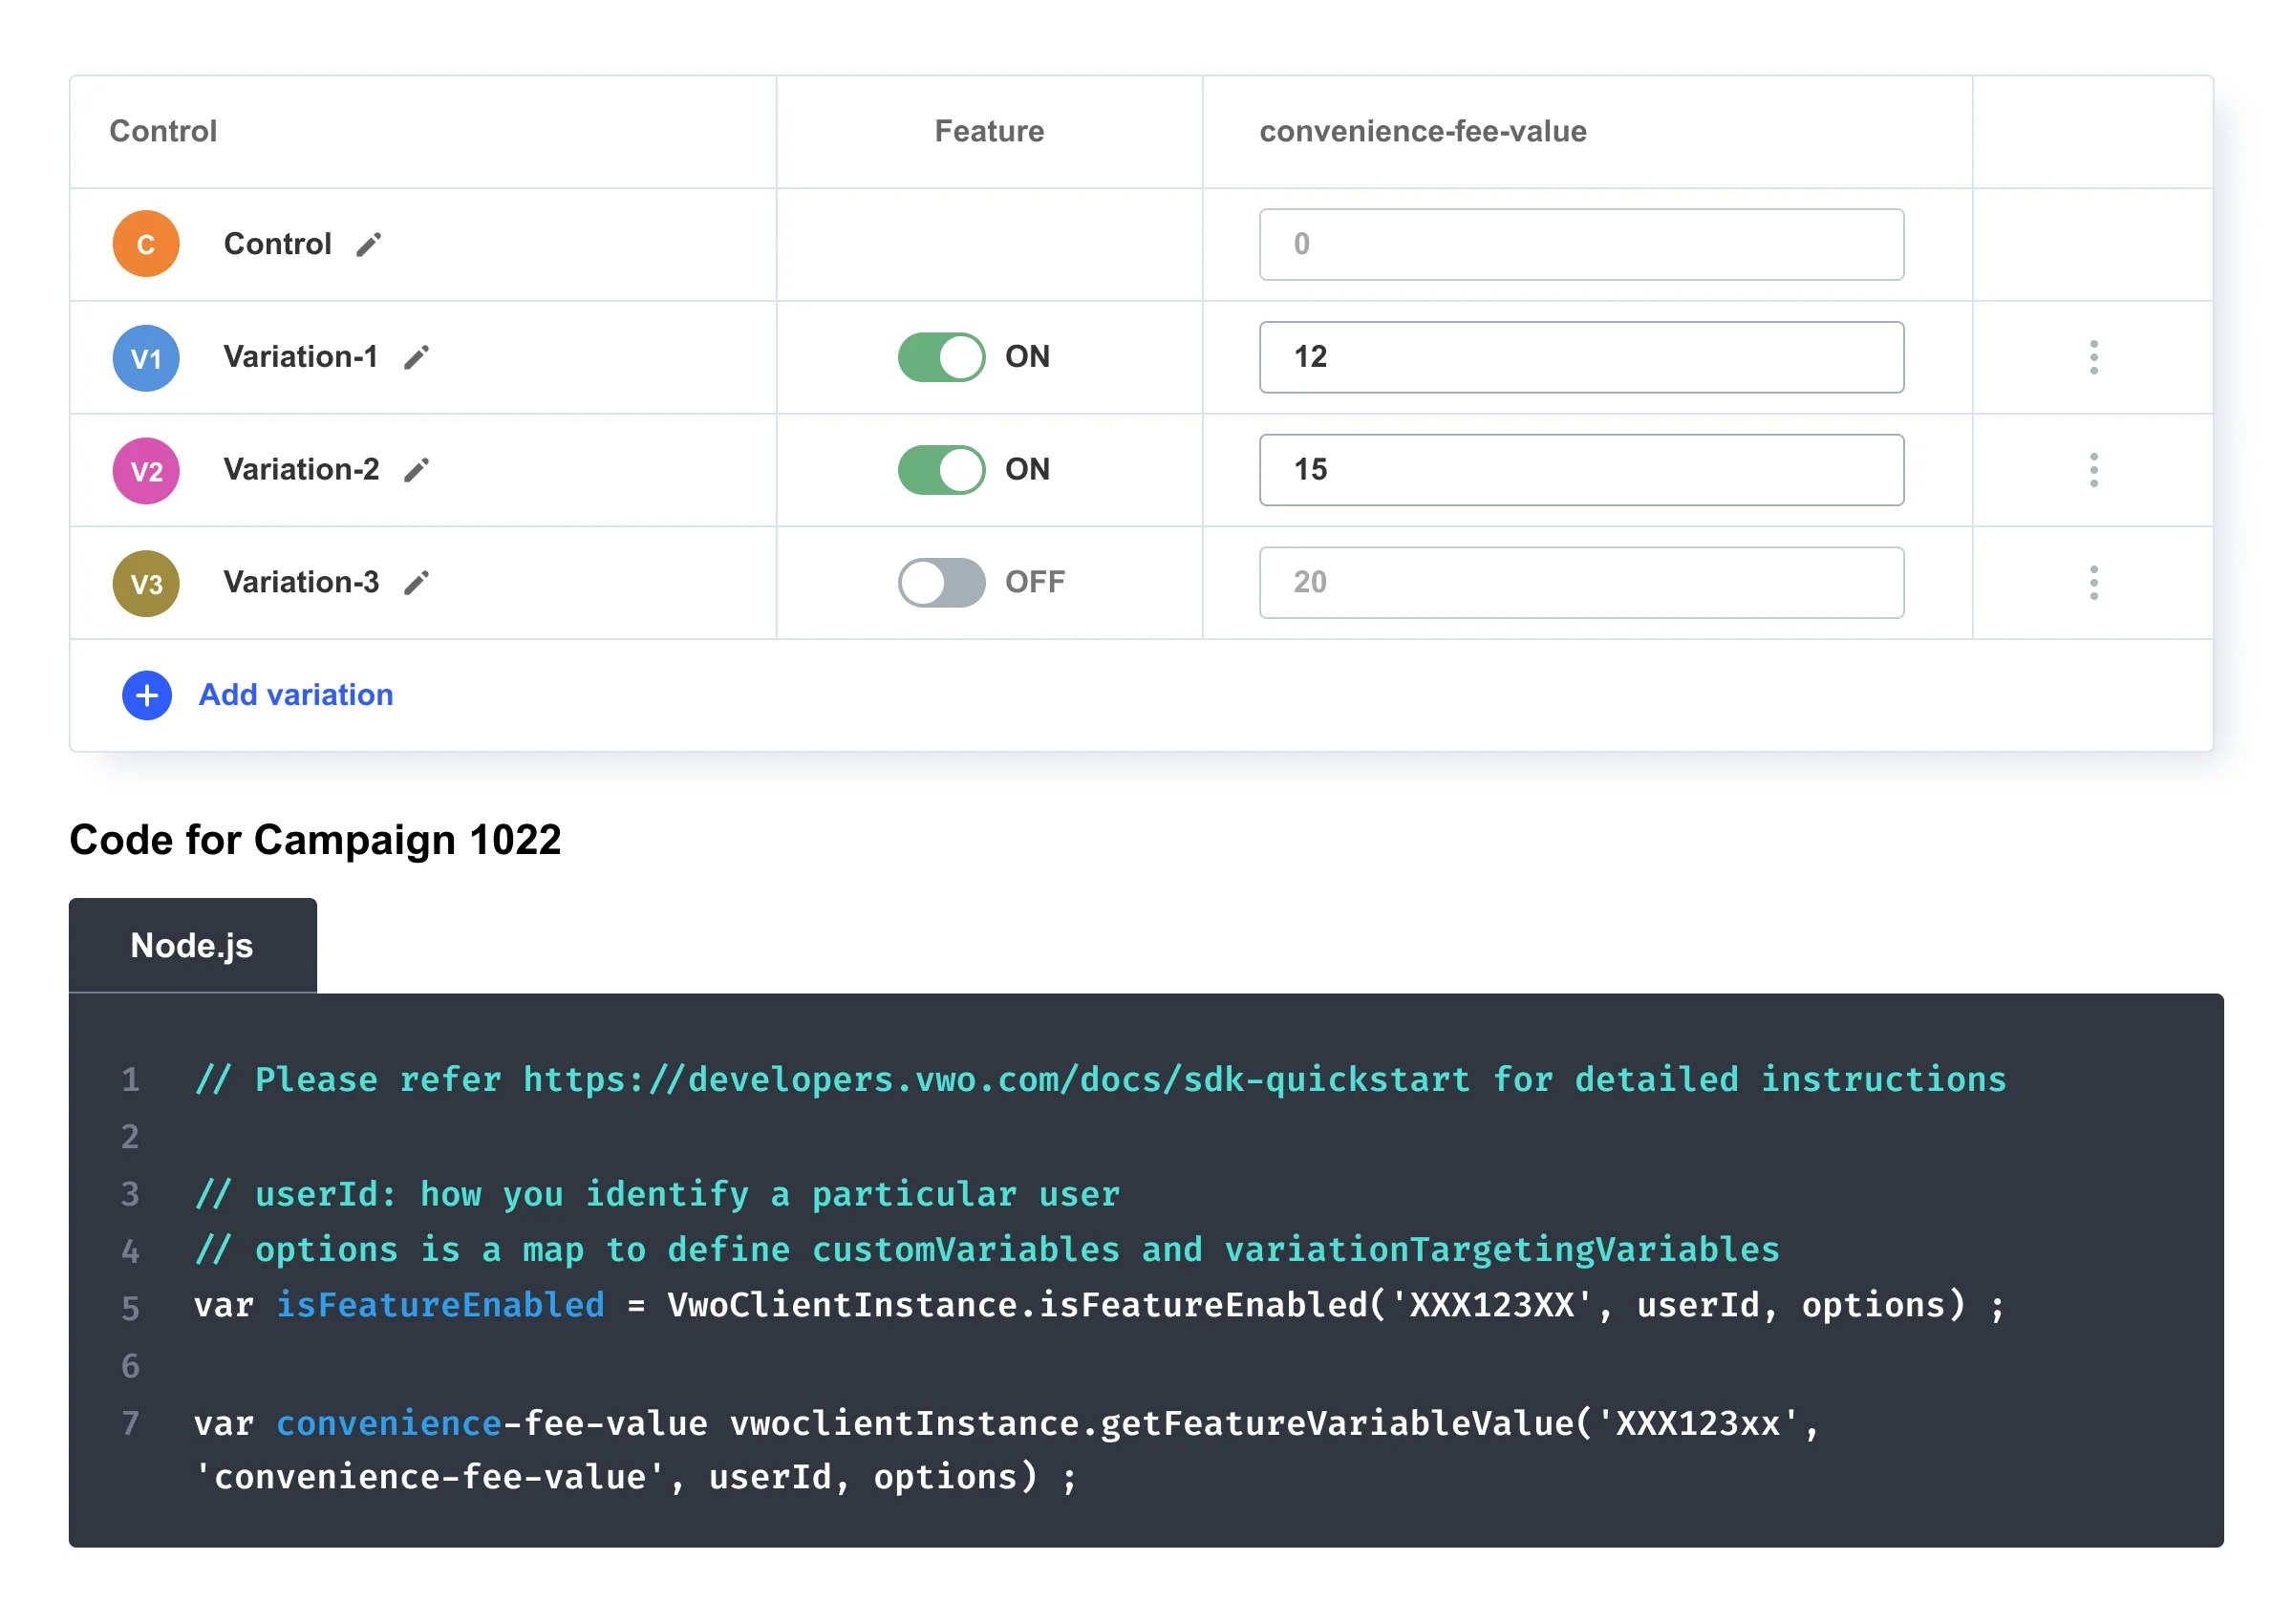Click the blue V1 variation badge
Screen dimensions: 2293x1624
(x=146, y=358)
